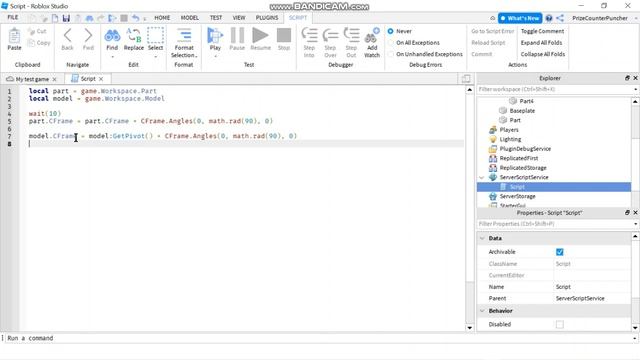Open the Explorer filter dropdown arrow
The image size is (640, 360).
pyautogui.click(x=635, y=89)
